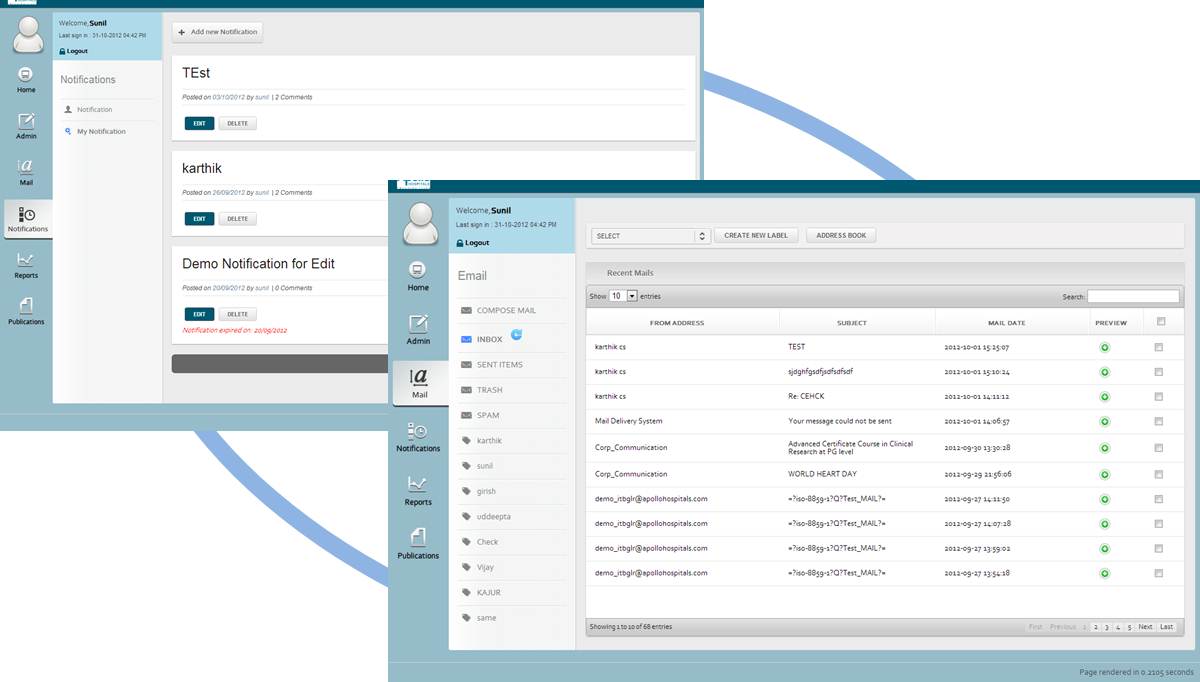Select checkbox for Mail Delivery System email

click(1158, 422)
